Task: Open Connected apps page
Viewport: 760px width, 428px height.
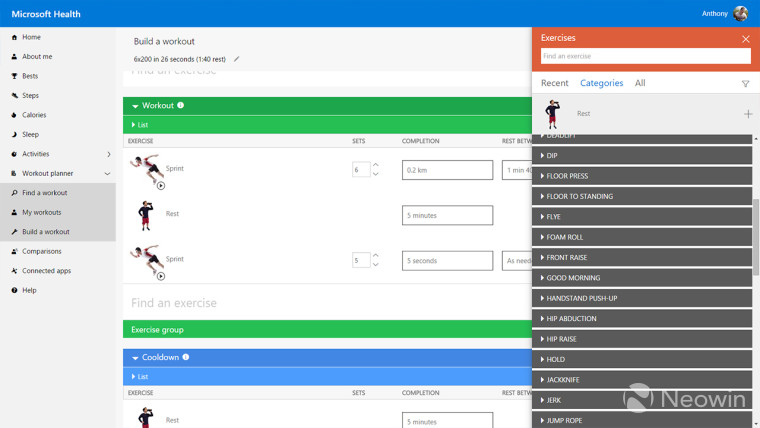Action: pyautogui.click(x=47, y=270)
